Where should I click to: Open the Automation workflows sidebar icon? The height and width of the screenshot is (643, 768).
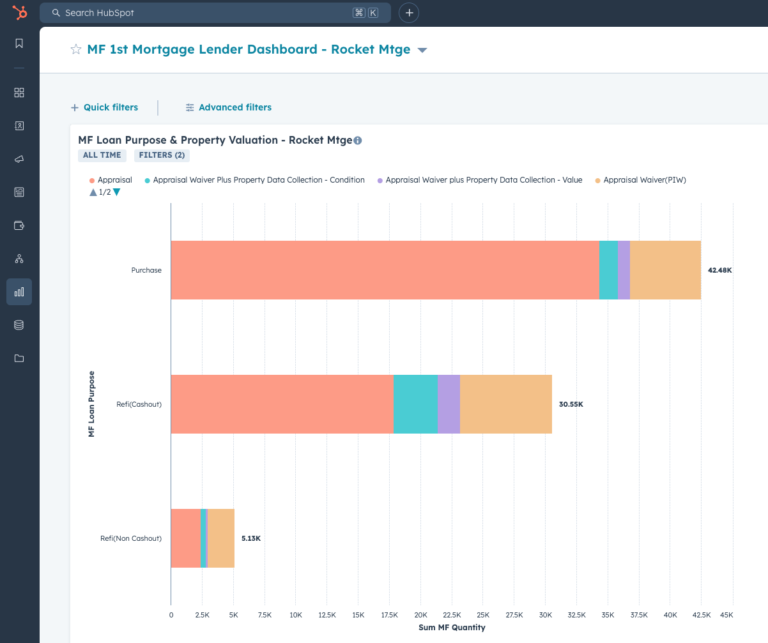pos(19,259)
